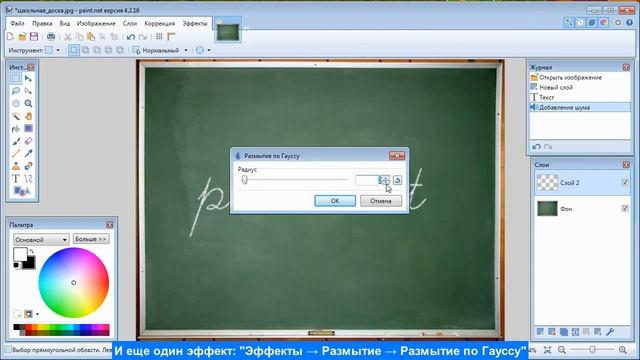
Task: Select the Text tool in toolbox
Action: (x=16, y=179)
